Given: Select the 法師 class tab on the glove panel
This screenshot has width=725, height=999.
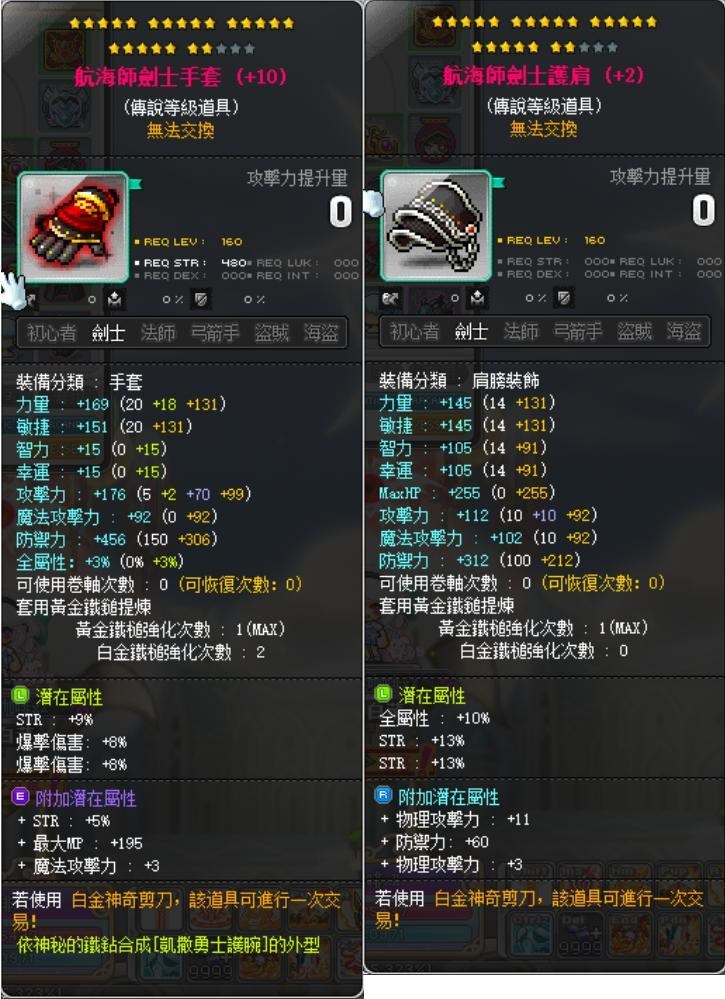Looking at the screenshot, I should (x=157, y=333).
